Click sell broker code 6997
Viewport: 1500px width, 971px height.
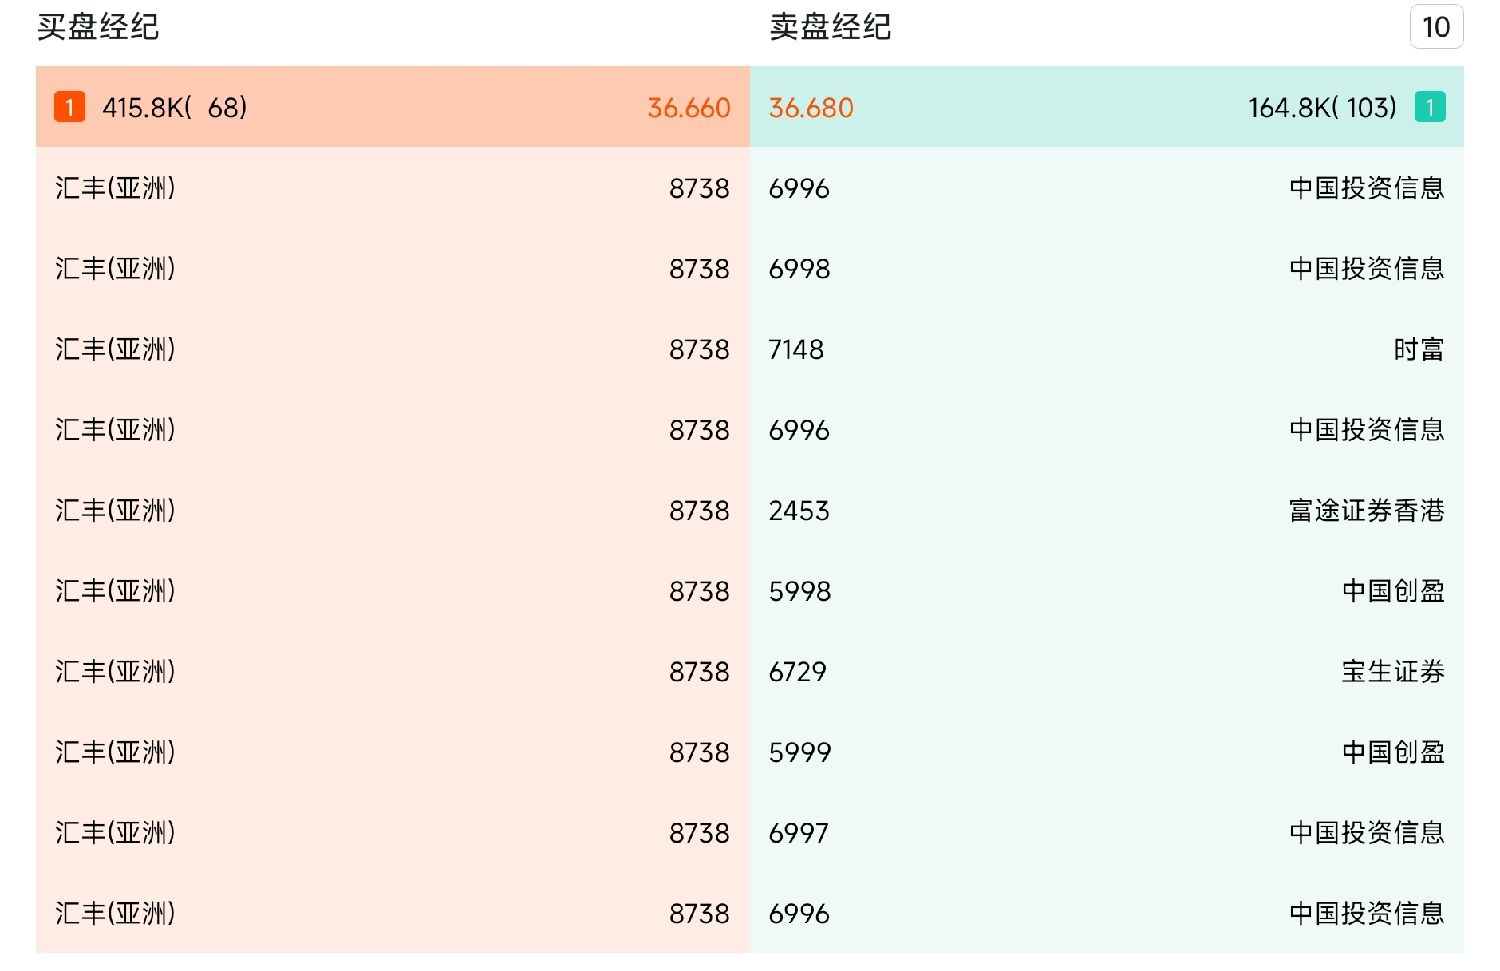(798, 833)
